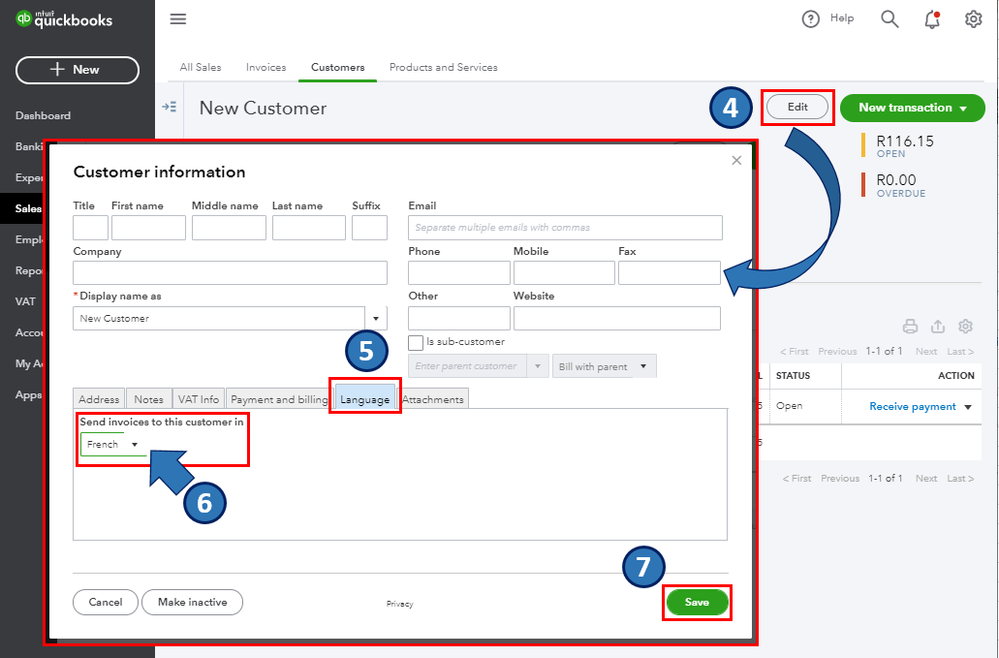The image size is (999, 658).
Task: Open the Bill with parent dropdown
Action: click(x=604, y=366)
